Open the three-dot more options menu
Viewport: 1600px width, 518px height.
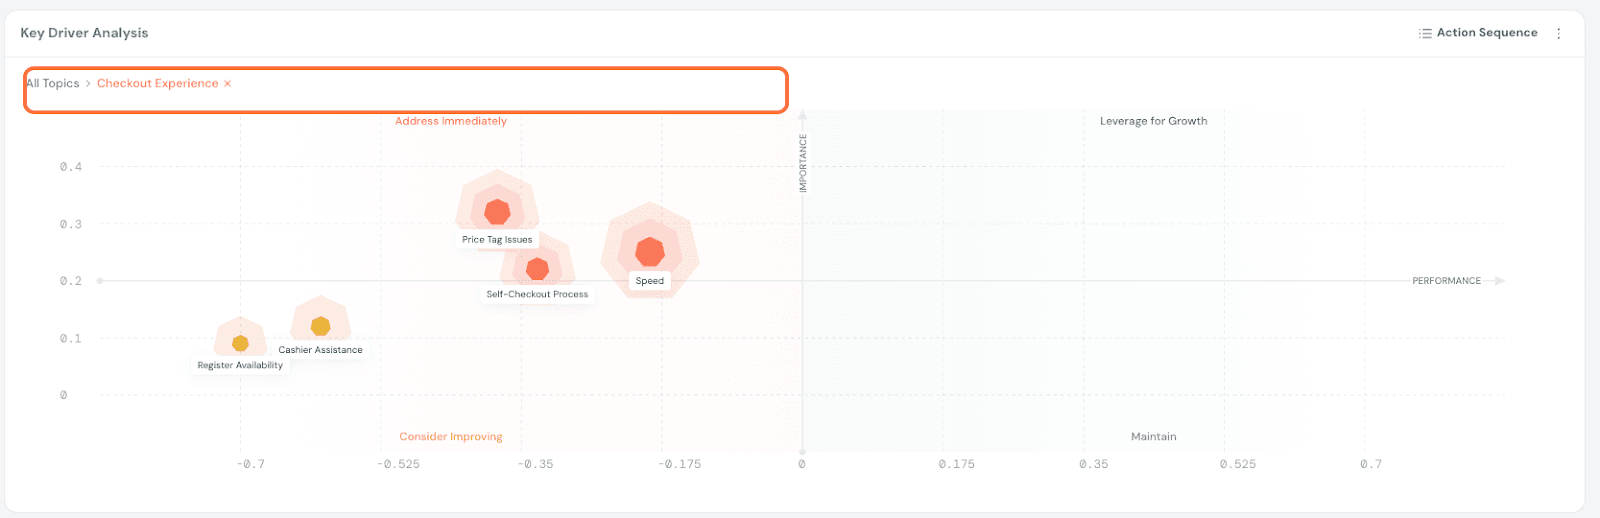coord(1558,33)
